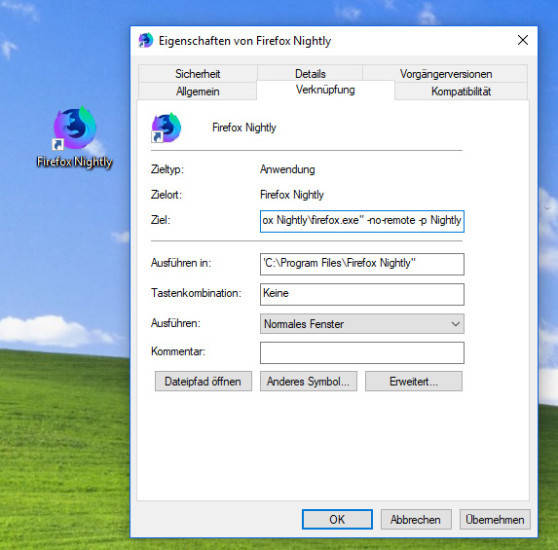This screenshot has width=558, height=550.
Task: Click the Anderes Symbol... button
Action: 308,381
